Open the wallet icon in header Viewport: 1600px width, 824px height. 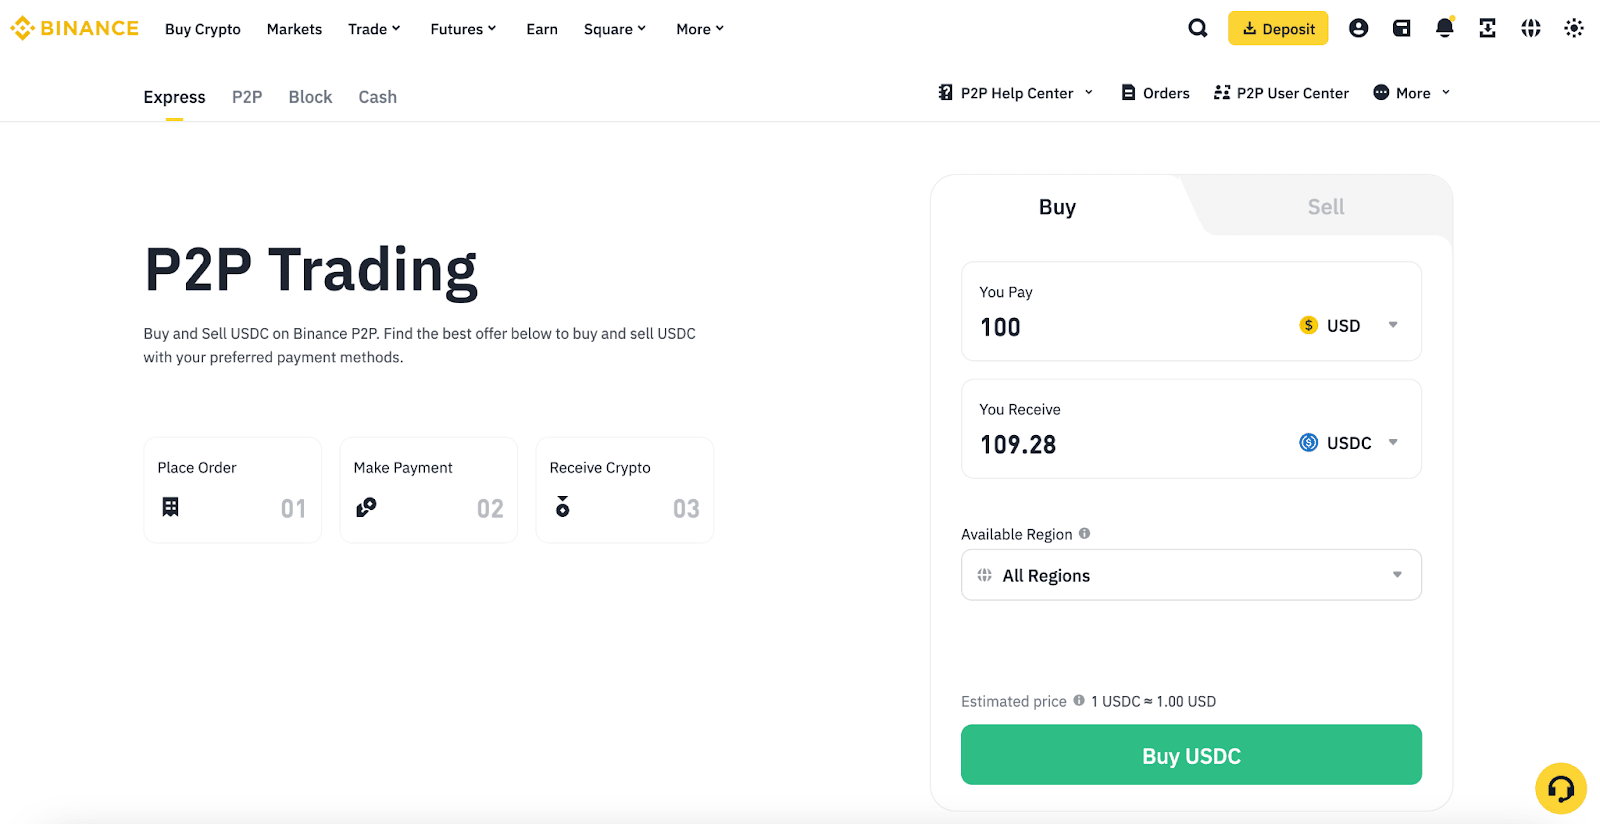click(1401, 28)
